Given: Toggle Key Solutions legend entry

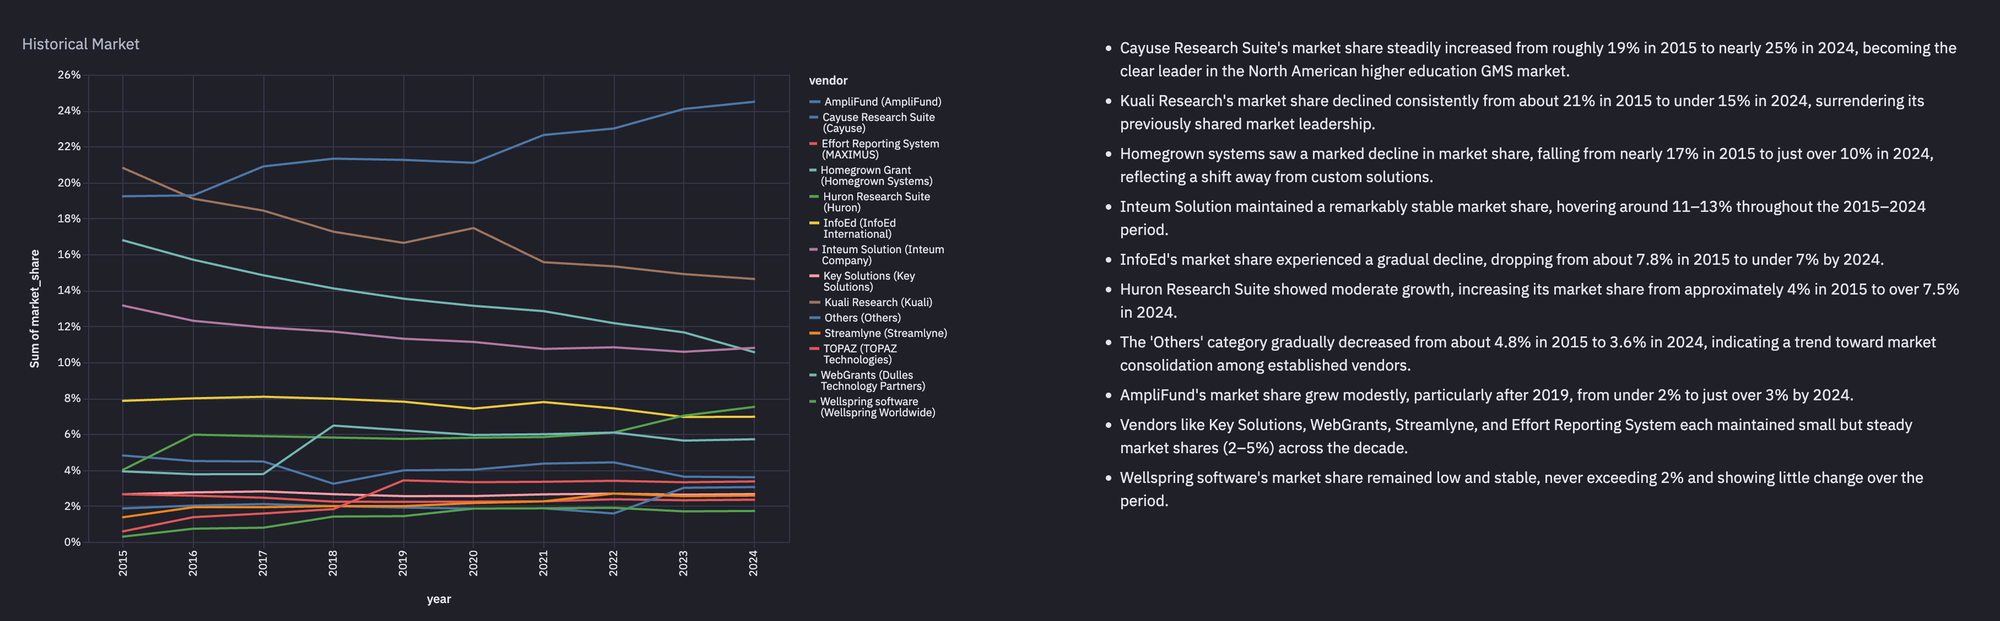Looking at the screenshot, I should pos(862,281).
